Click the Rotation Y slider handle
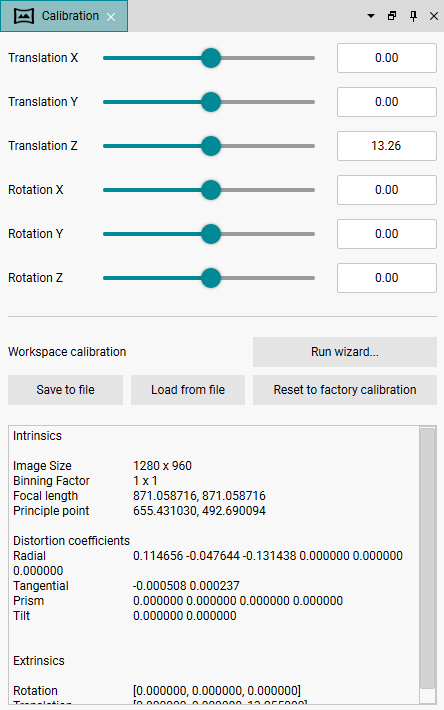 pyautogui.click(x=211, y=234)
